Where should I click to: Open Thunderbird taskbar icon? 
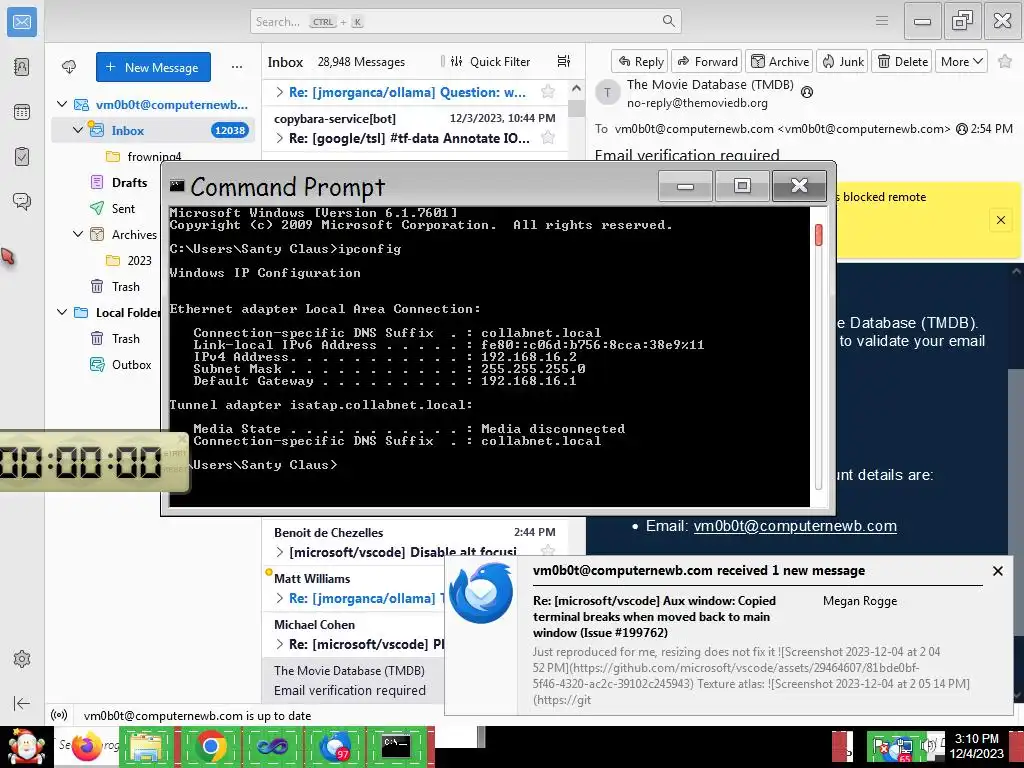tap(335, 746)
